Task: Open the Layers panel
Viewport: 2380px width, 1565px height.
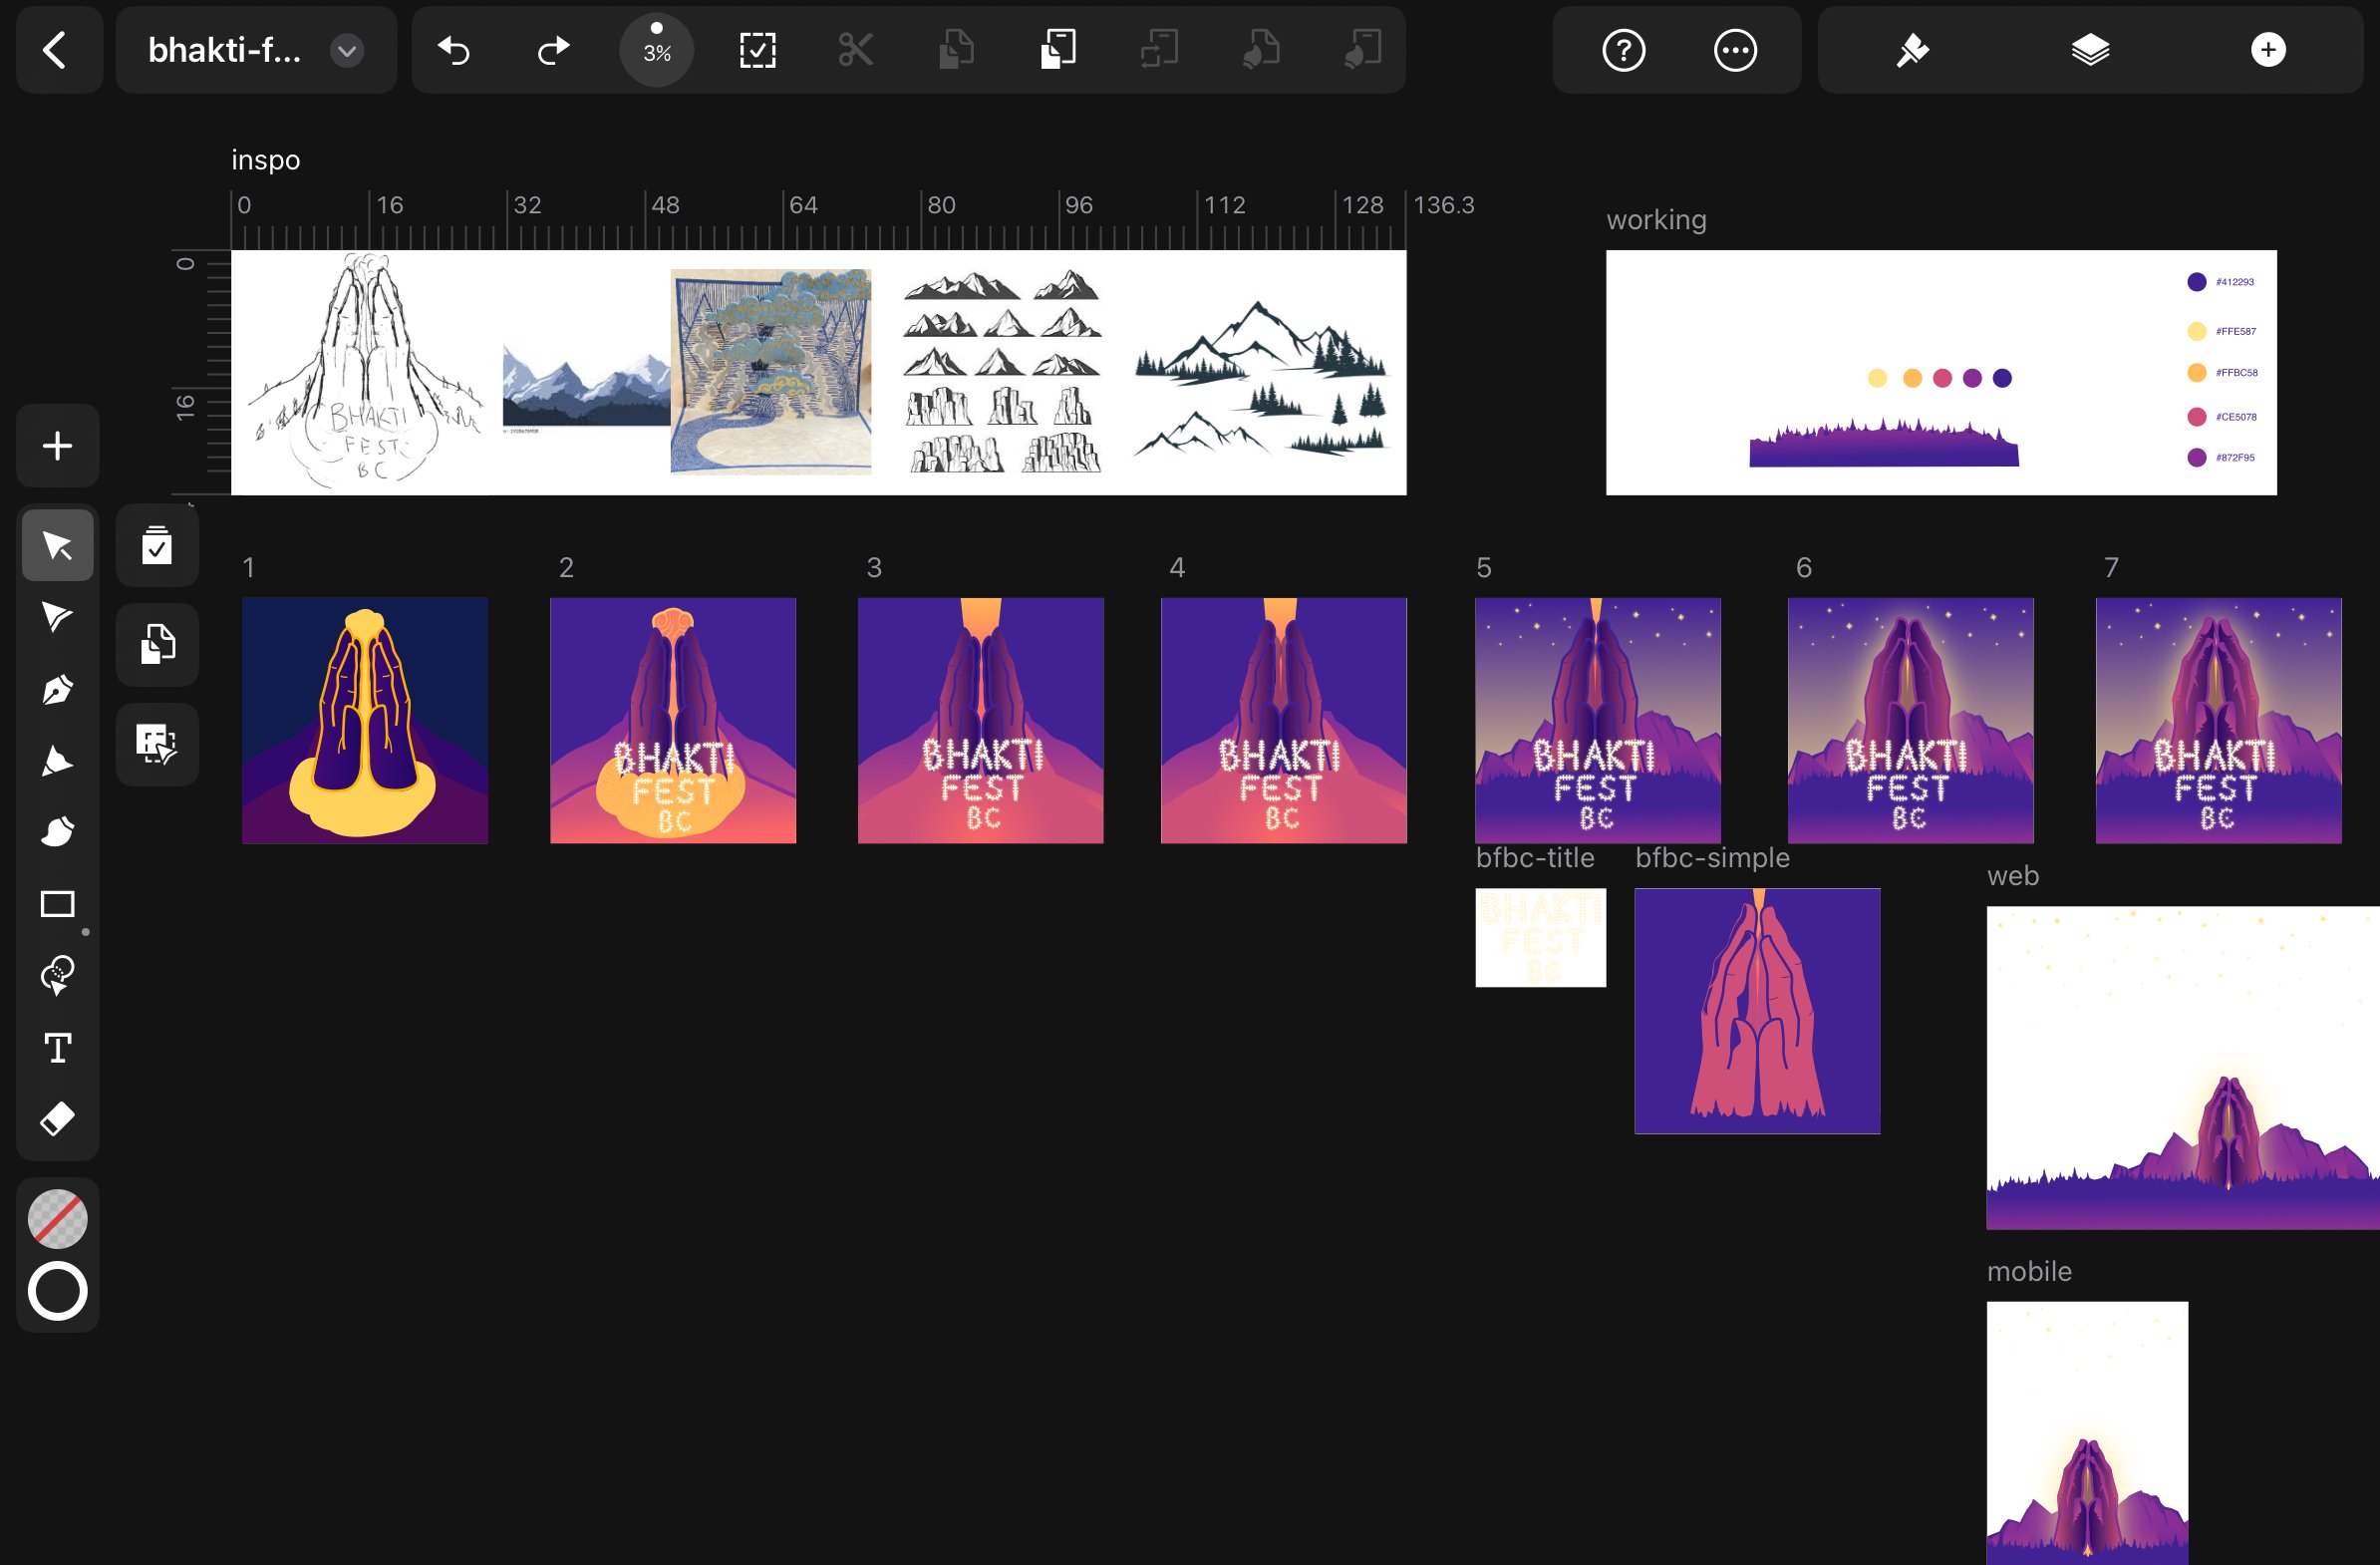Action: click(2090, 50)
